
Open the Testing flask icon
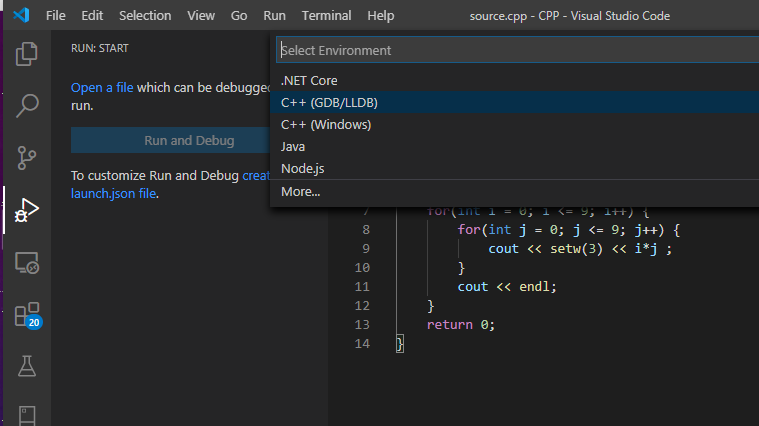27,366
